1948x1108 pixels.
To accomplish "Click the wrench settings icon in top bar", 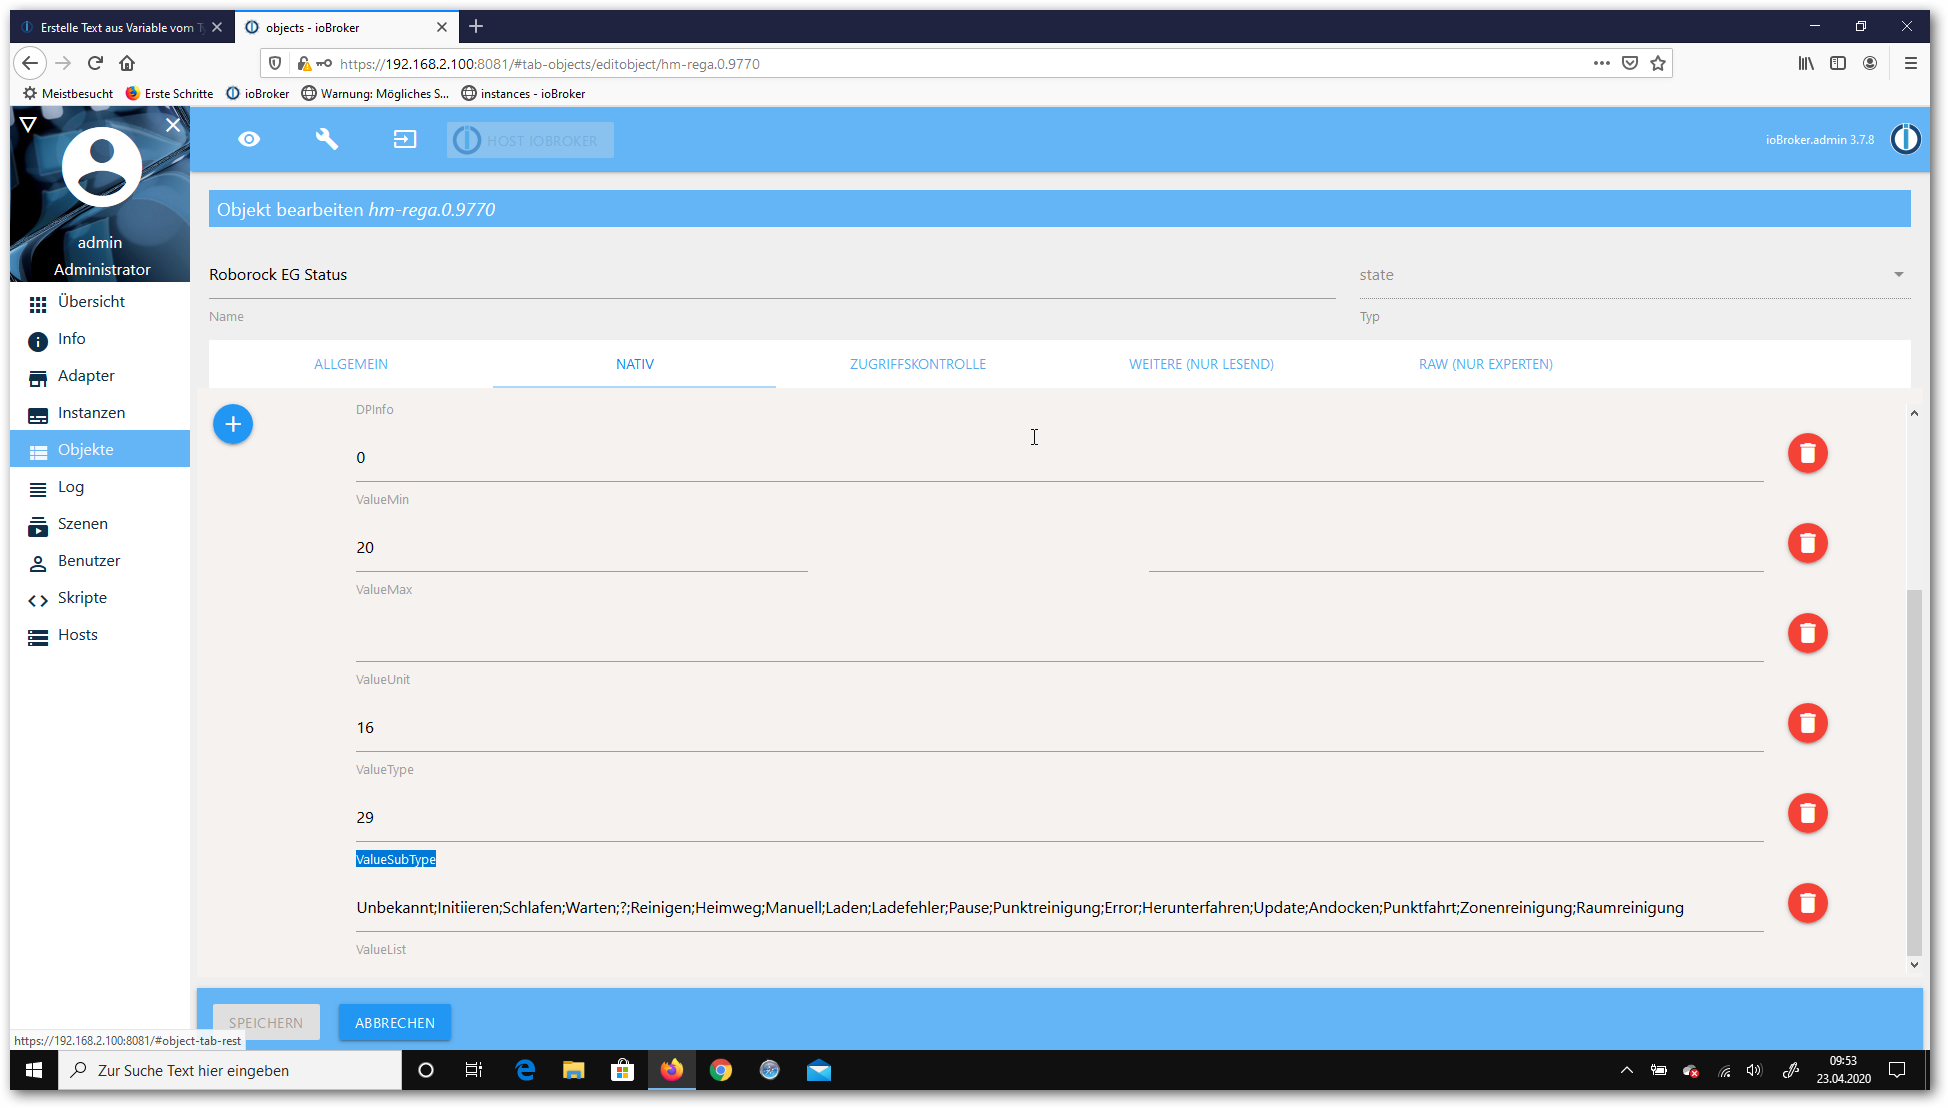I will [x=327, y=139].
